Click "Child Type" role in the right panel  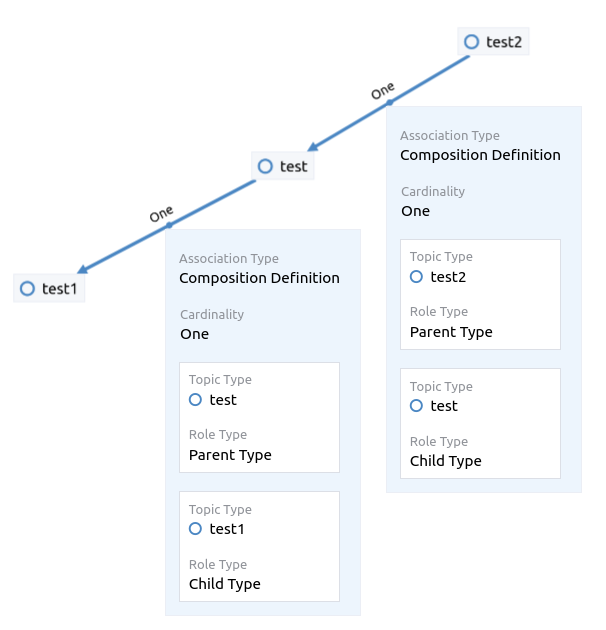[x=445, y=461]
